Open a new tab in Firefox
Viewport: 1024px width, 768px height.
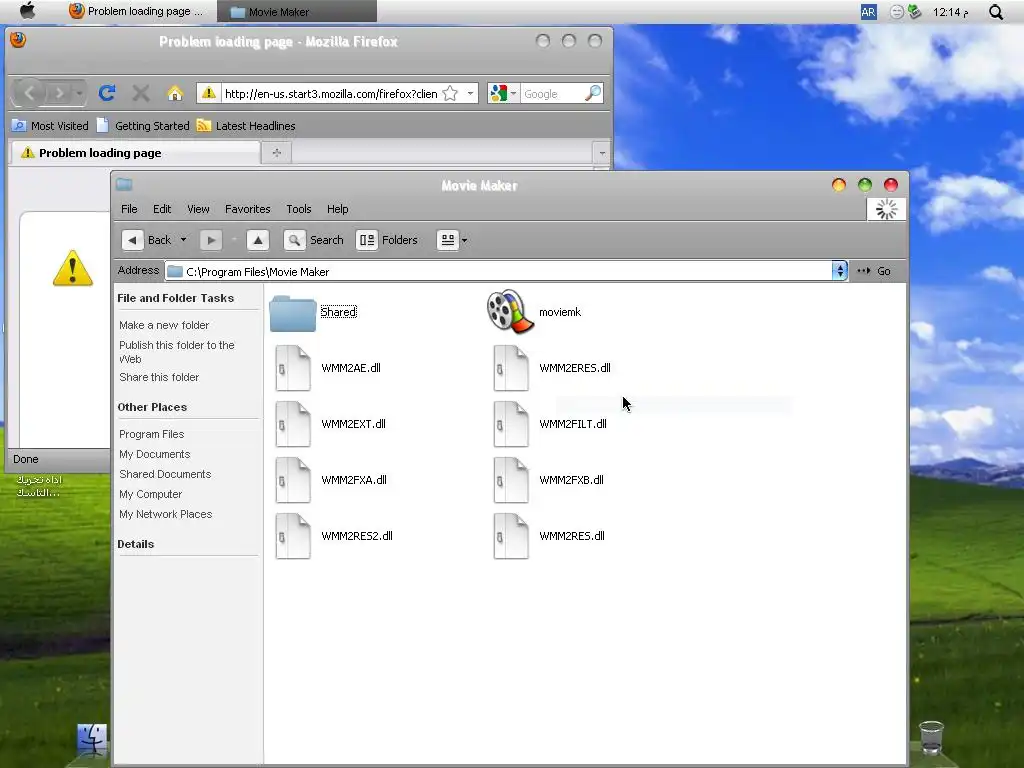coord(277,153)
